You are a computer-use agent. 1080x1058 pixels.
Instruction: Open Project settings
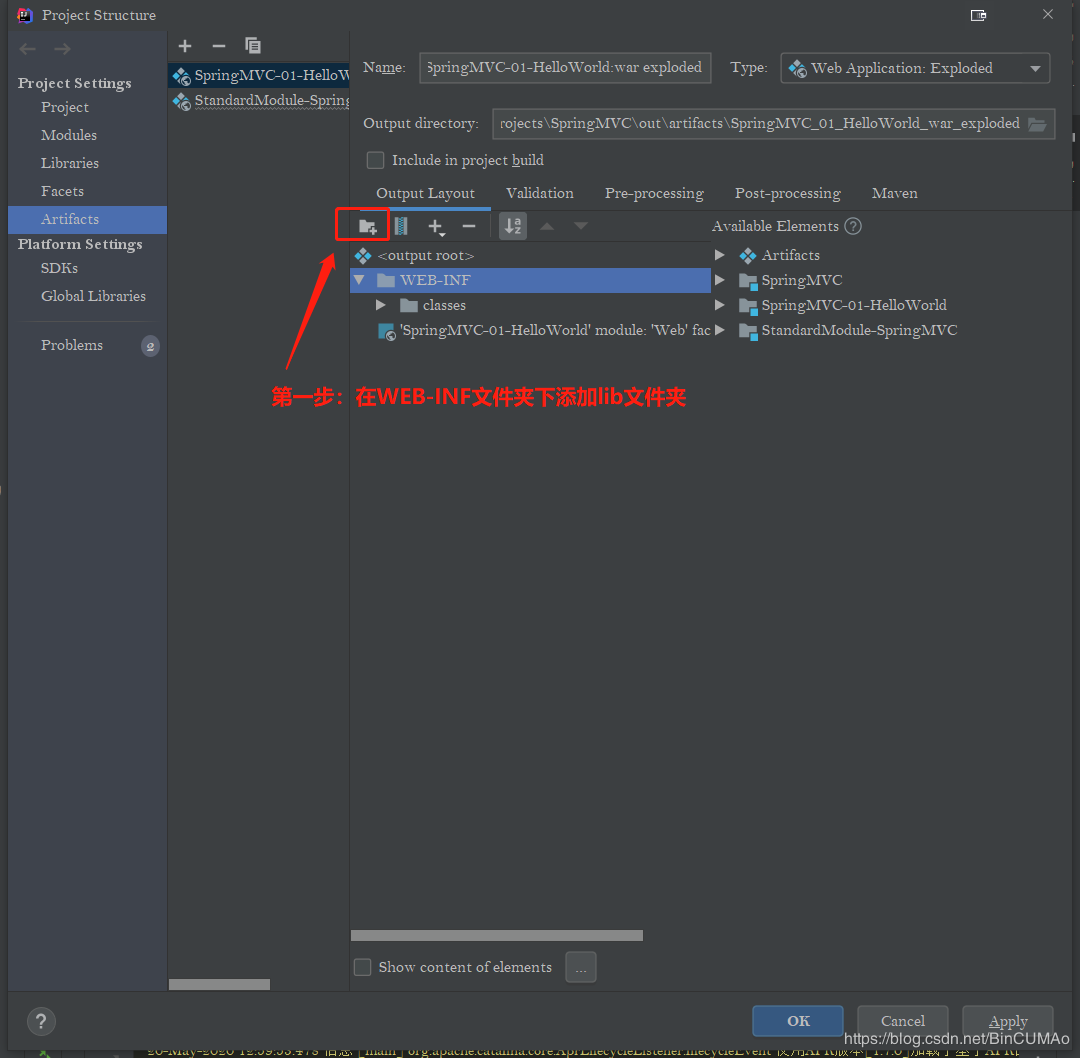65,107
